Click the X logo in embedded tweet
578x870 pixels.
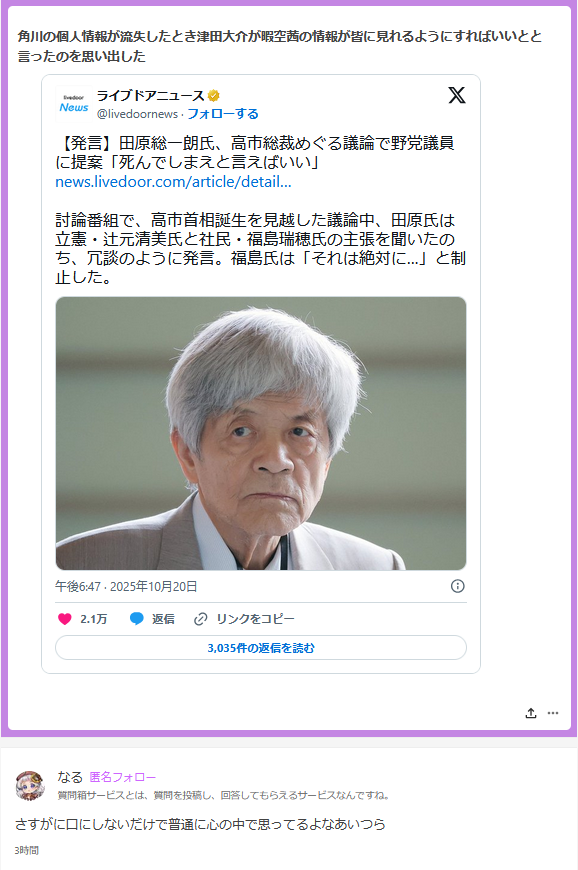457,95
